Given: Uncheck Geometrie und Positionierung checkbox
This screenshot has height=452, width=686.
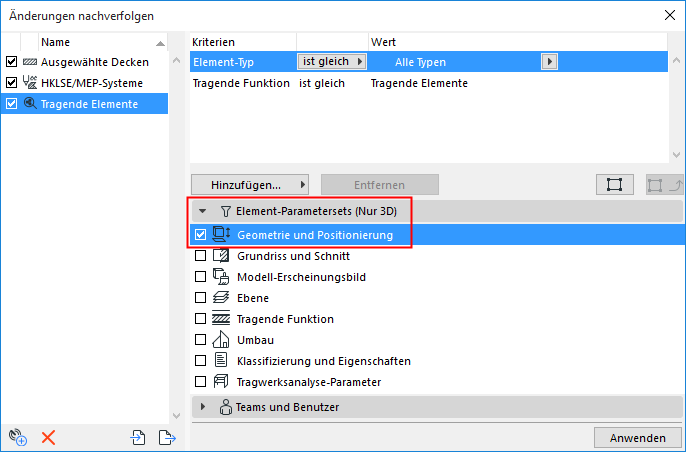Looking at the screenshot, I should 200,235.
